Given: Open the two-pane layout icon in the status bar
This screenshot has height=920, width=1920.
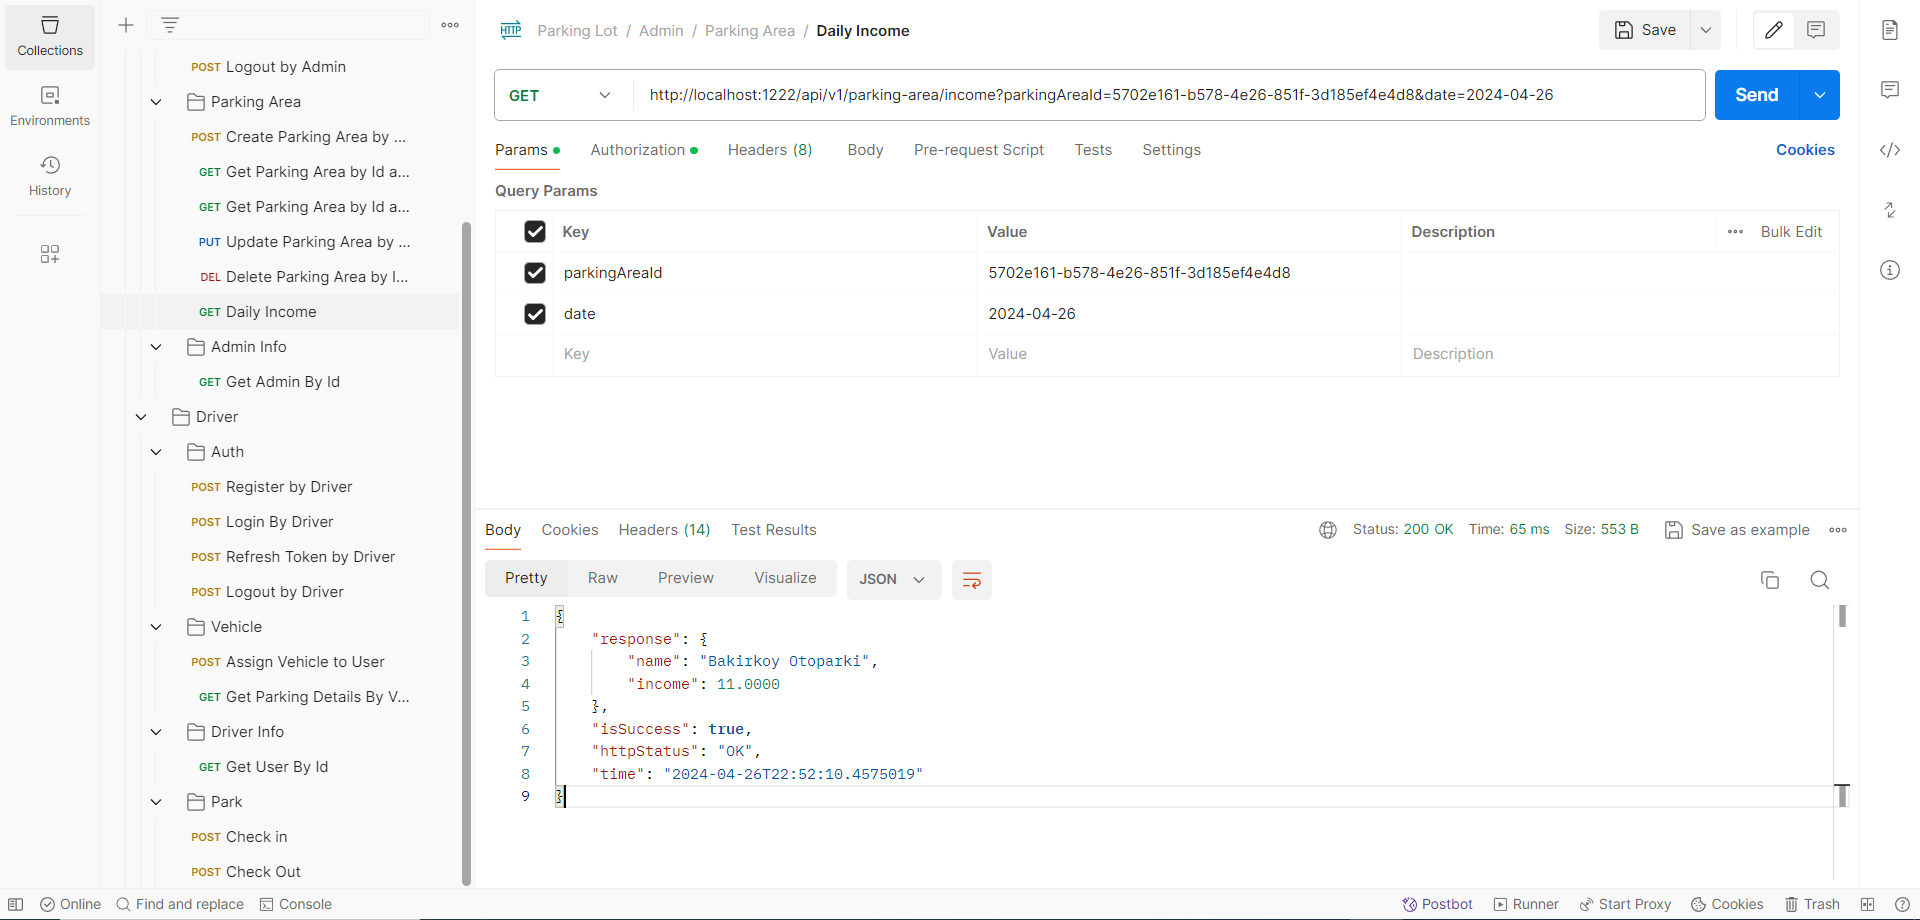Looking at the screenshot, I should coord(1867,904).
